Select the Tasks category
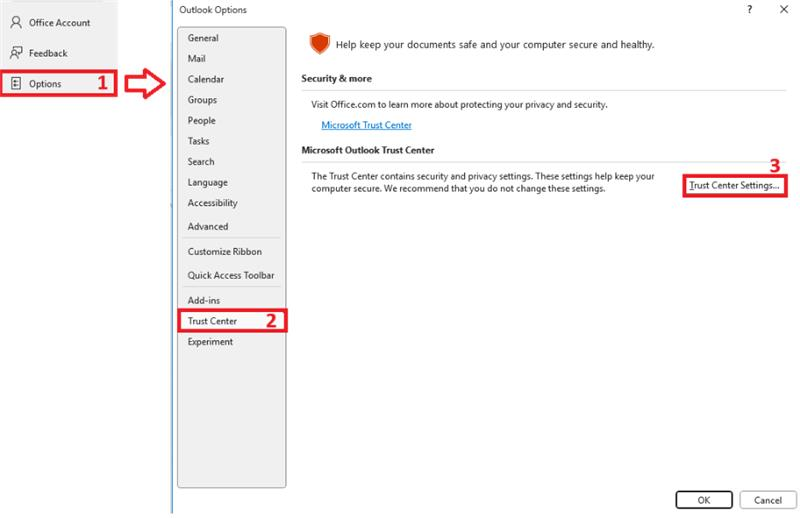The image size is (800, 518). tap(232, 141)
